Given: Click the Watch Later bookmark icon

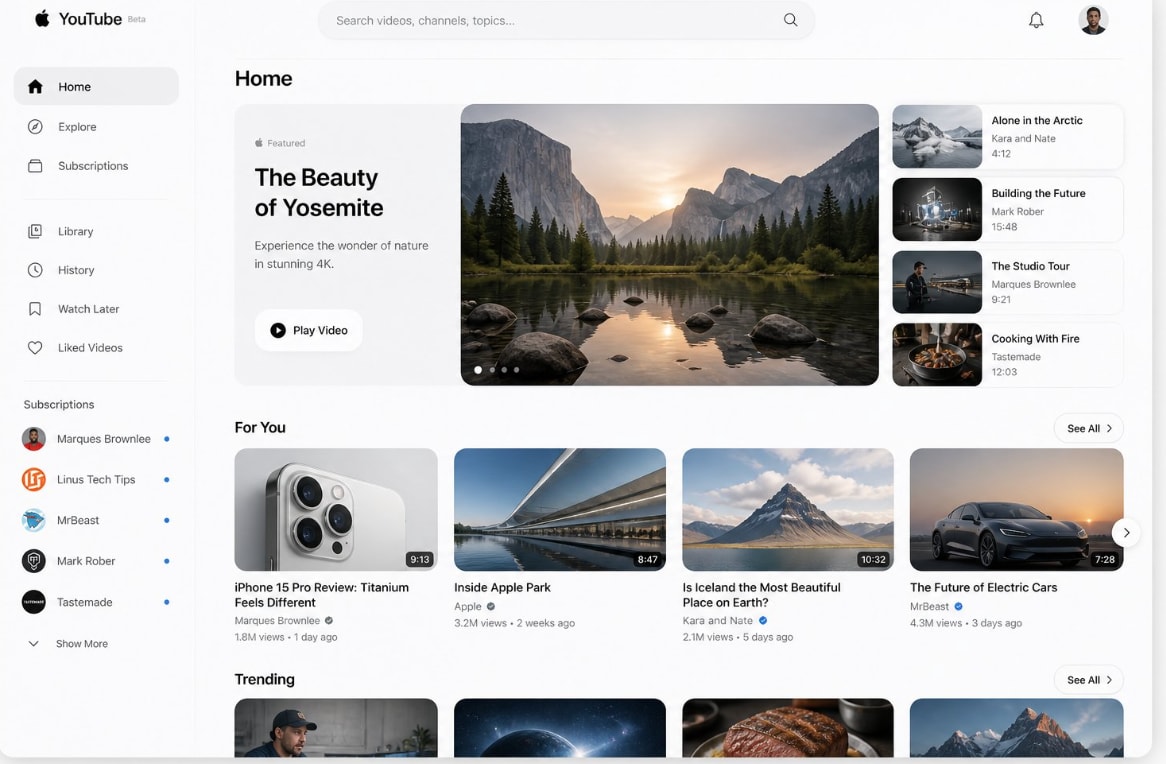Looking at the screenshot, I should pos(35,309).
